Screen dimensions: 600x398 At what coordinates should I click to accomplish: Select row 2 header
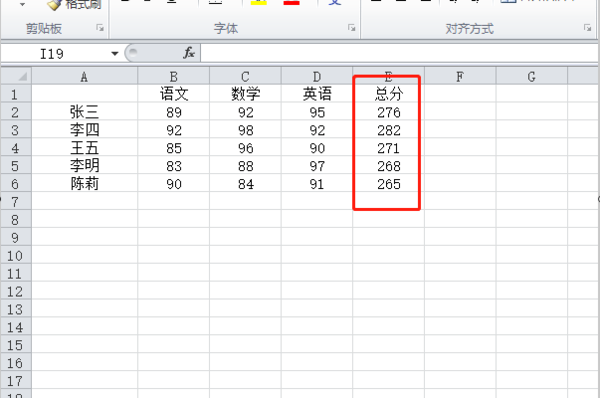[x=16, y=112]
